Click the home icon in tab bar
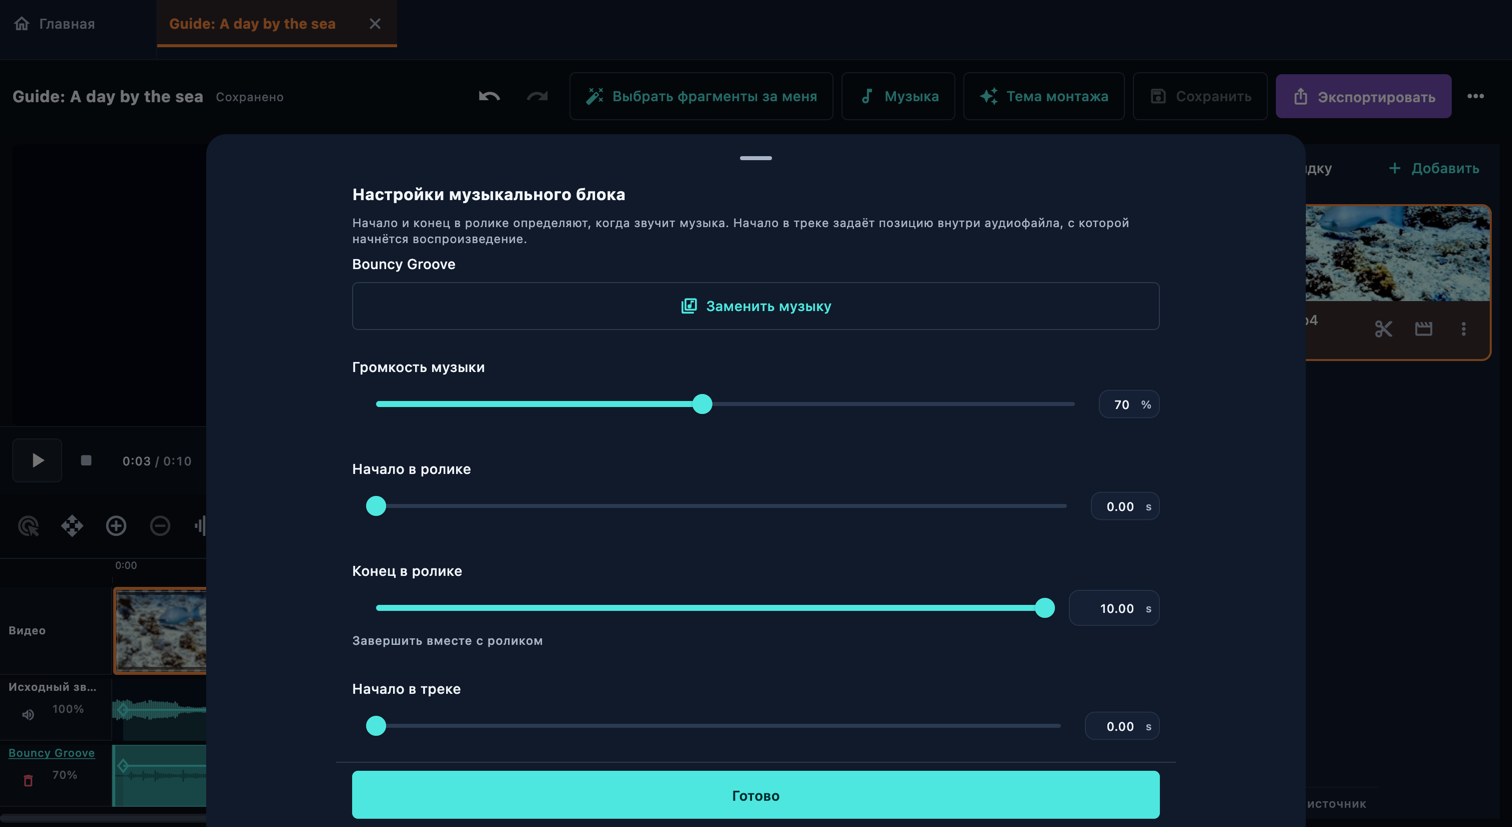The image size is (1512, 827). pyautogui.click(x=22, y=23)
